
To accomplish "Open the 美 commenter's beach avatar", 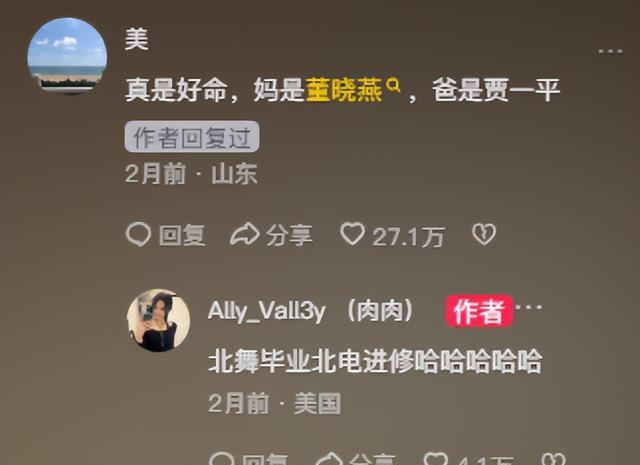I will tap(67, 56).
